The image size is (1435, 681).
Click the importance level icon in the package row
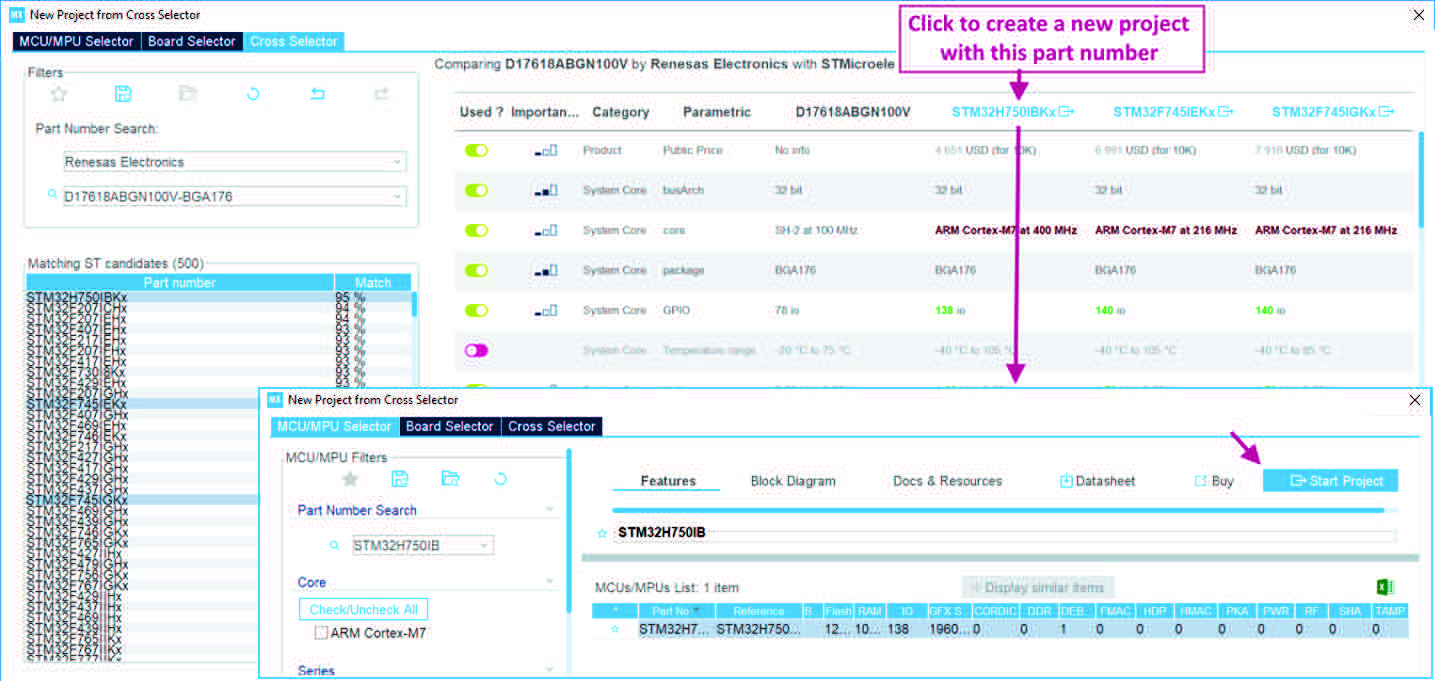coord(545,271)
